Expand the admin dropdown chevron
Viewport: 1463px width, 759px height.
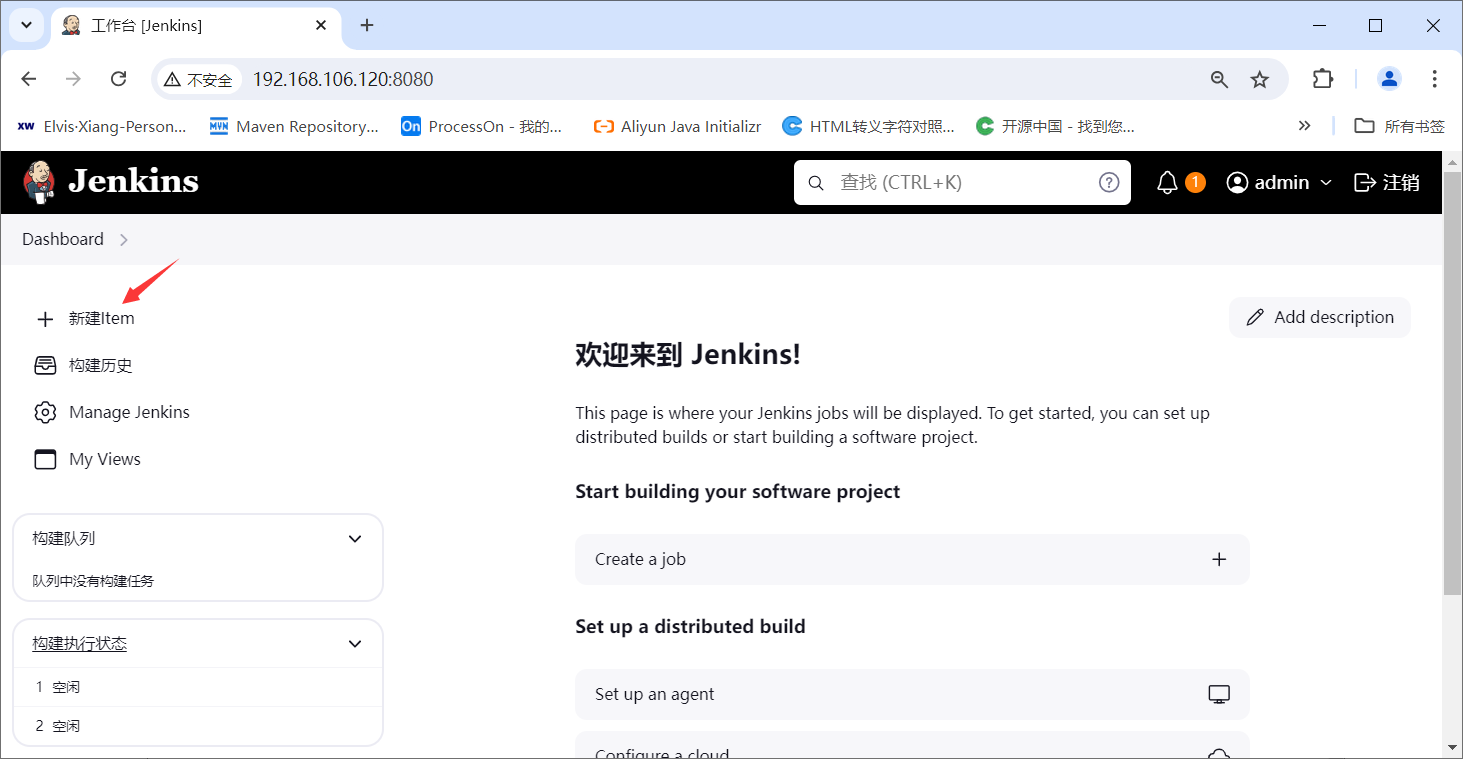(1326, 183)
